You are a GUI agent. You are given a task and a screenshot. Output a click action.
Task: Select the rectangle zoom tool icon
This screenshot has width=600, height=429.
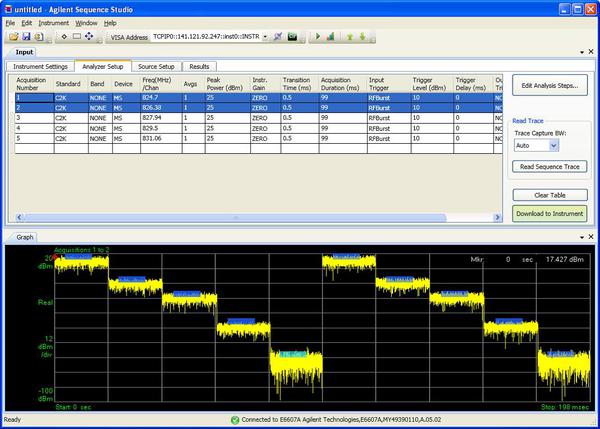pos(77,37)
